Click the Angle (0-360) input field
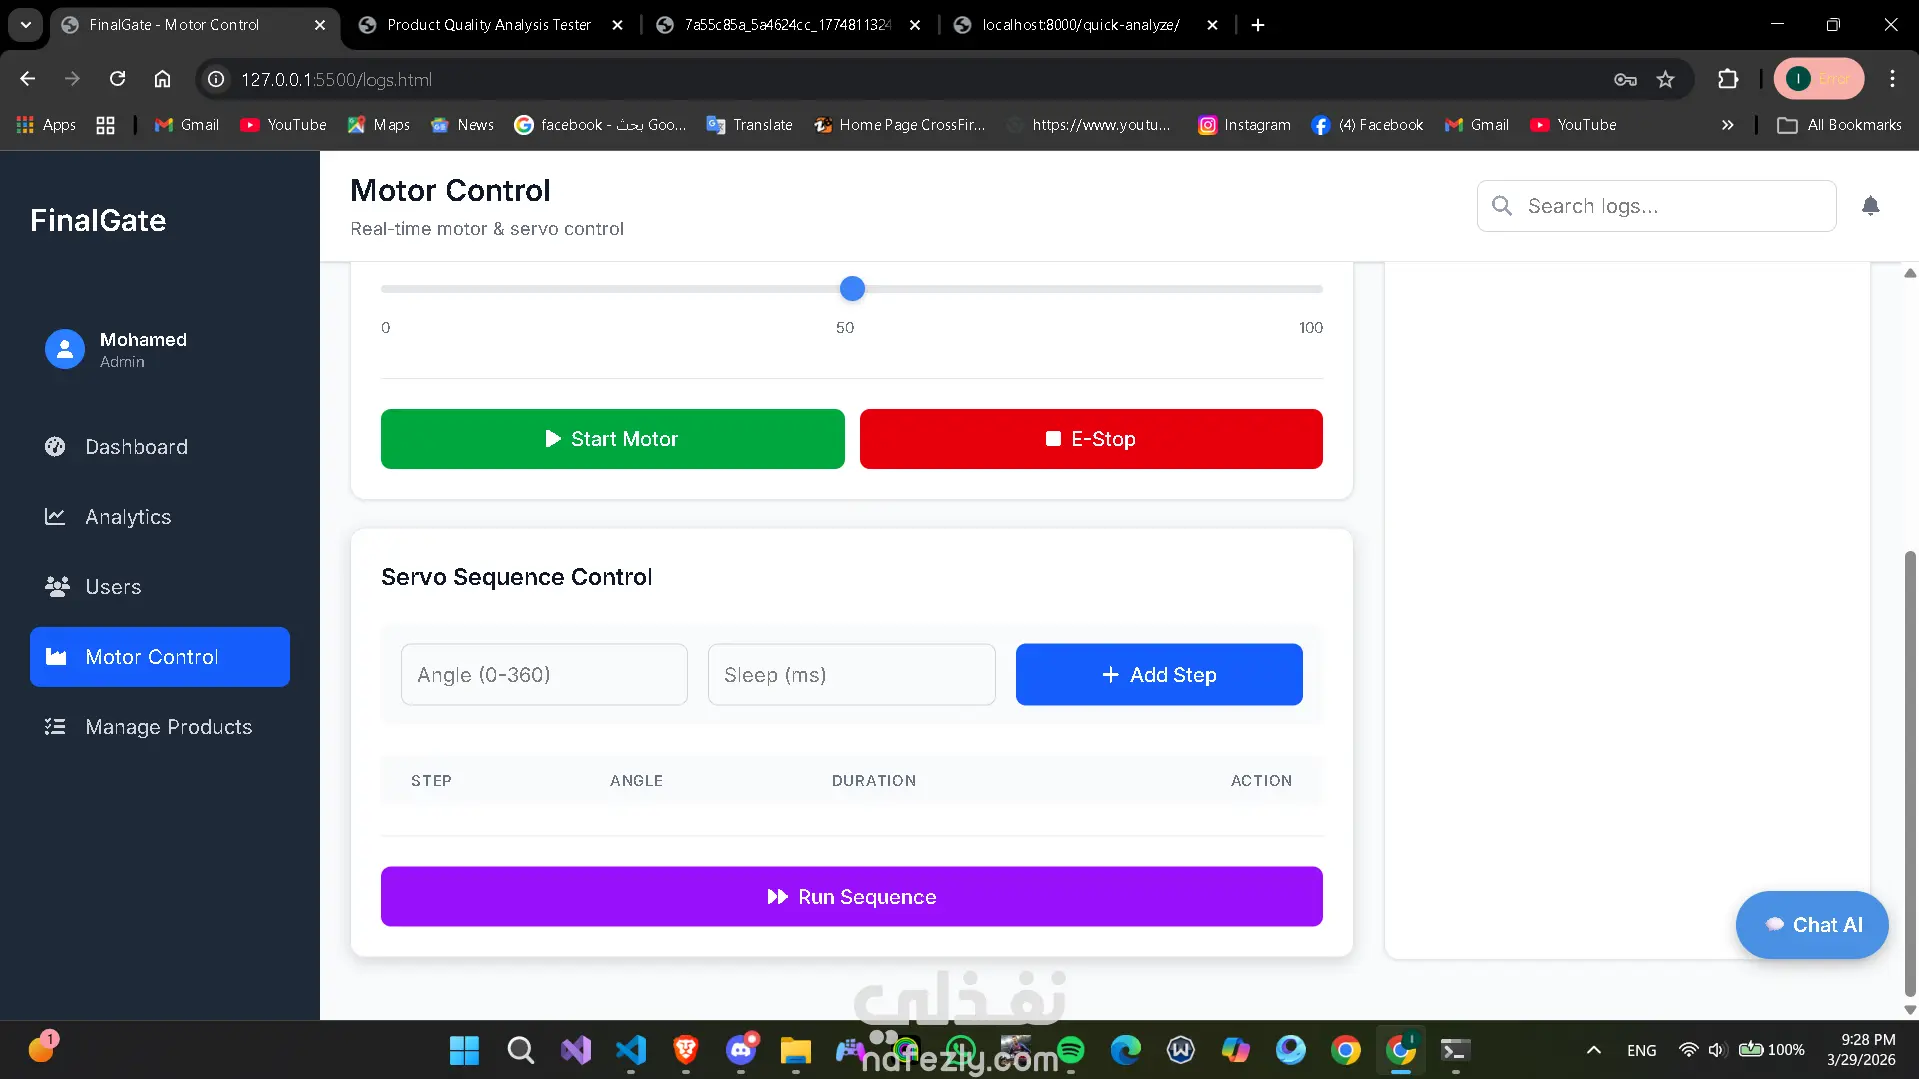 click(x=544, y=675)
